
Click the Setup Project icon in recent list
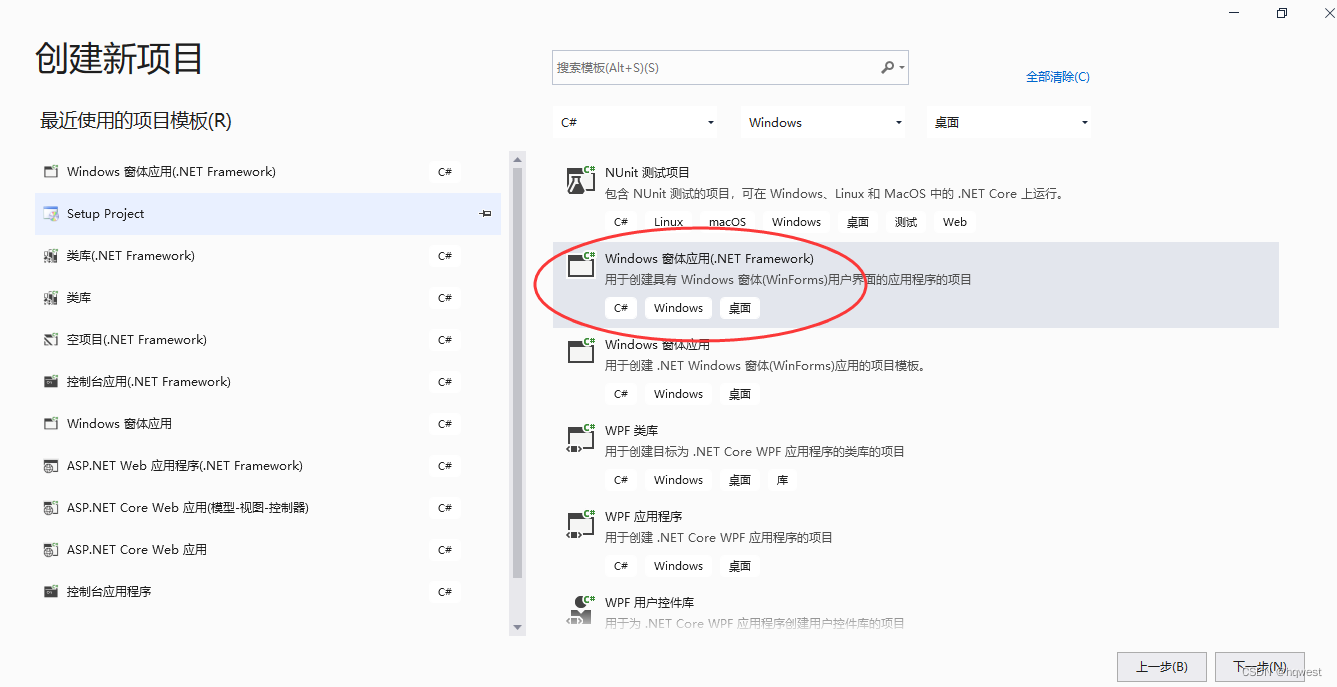click(51, 214)
